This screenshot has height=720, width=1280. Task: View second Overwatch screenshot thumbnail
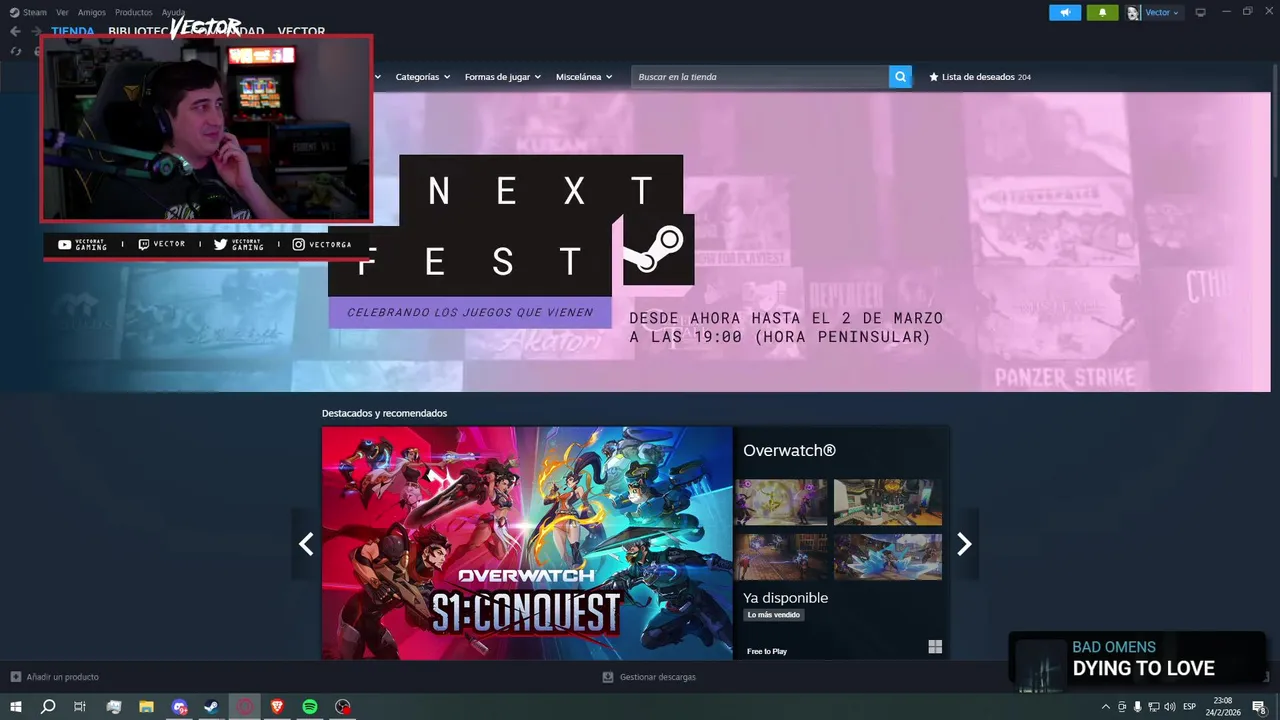click(888, 502)
